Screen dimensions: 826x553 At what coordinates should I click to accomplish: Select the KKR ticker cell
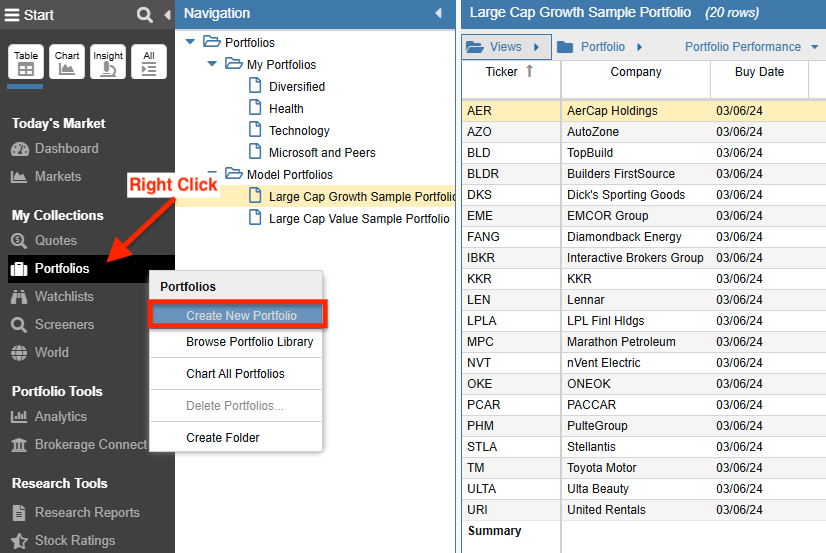(x=511, y=279)
